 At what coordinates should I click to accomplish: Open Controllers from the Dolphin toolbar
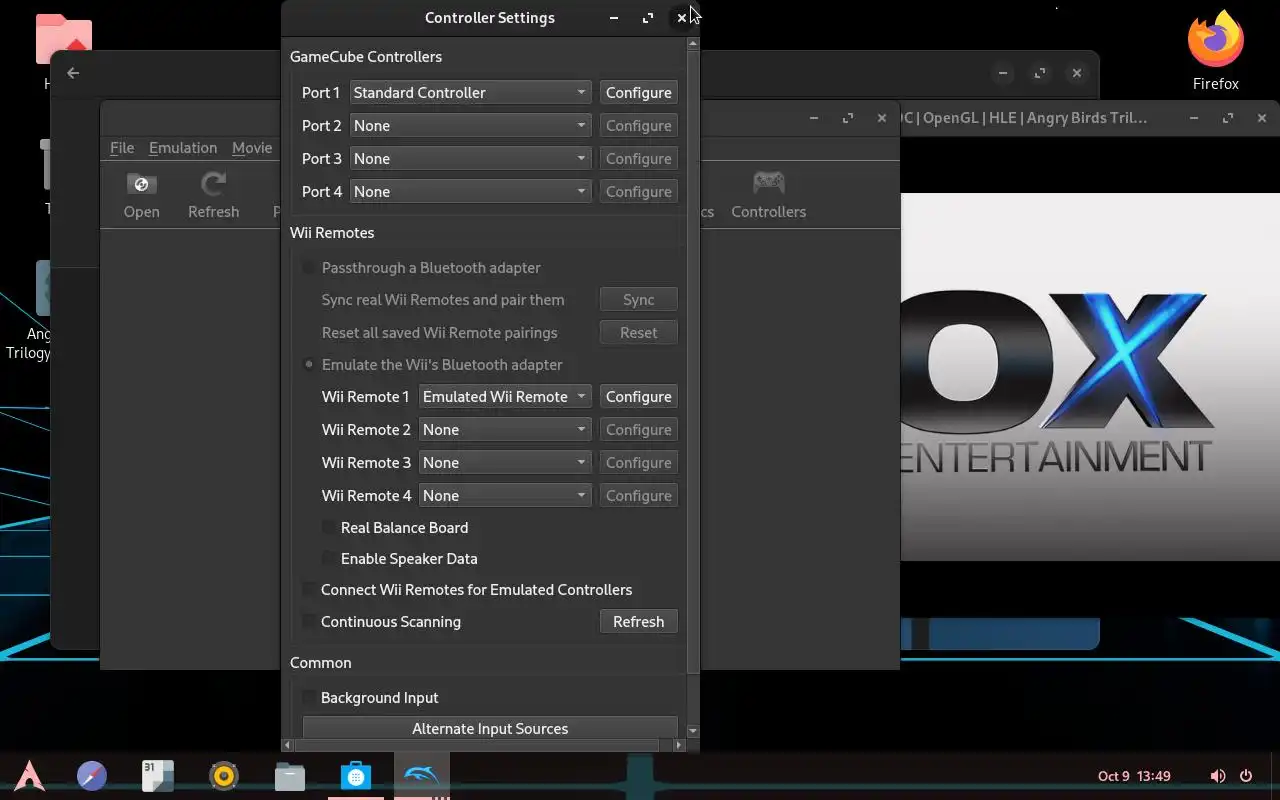point(768,194)
